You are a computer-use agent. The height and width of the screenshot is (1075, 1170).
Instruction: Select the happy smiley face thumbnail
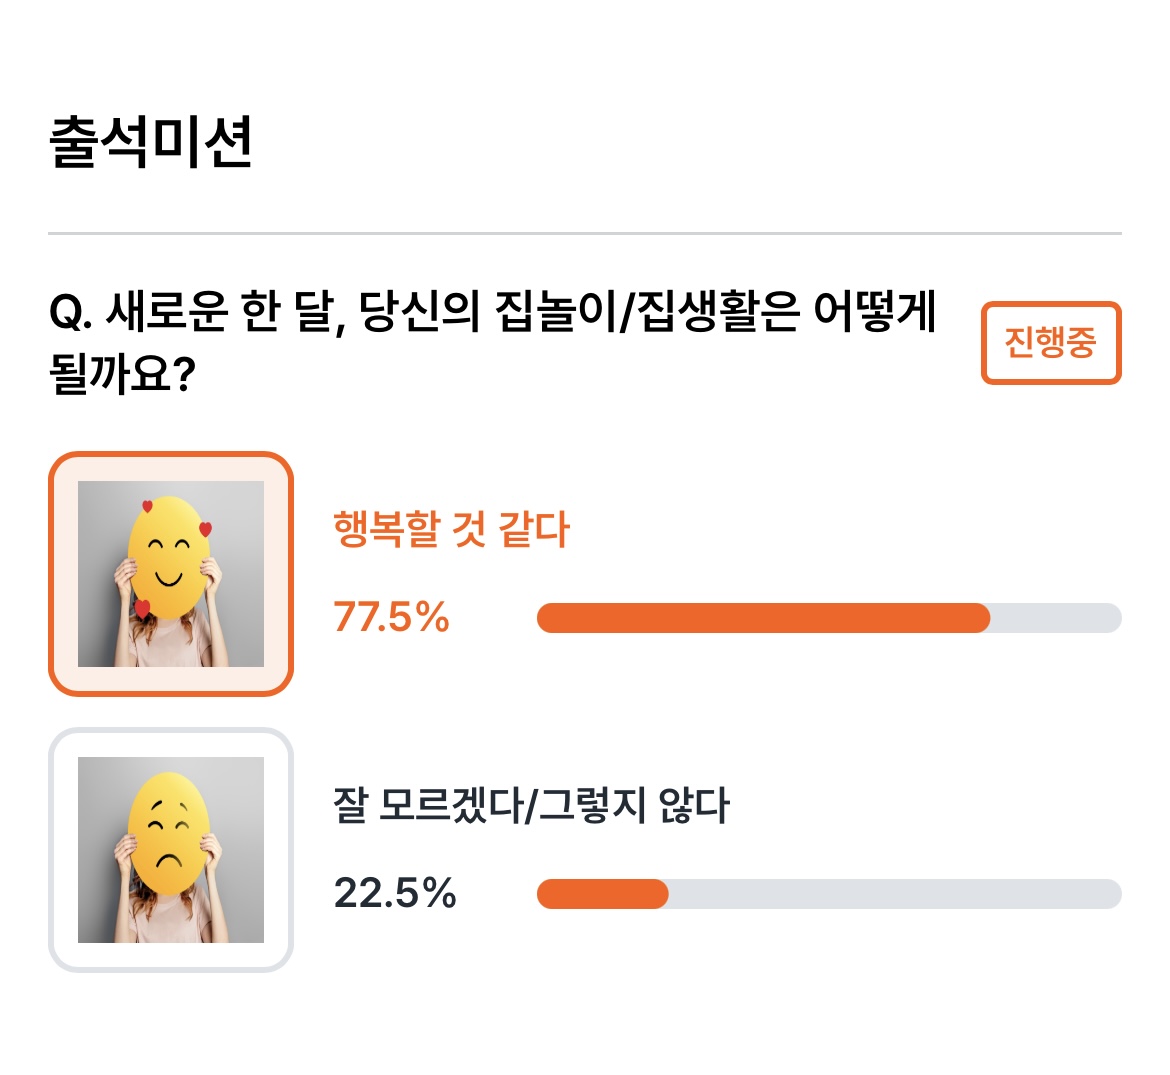click(171, 574)
